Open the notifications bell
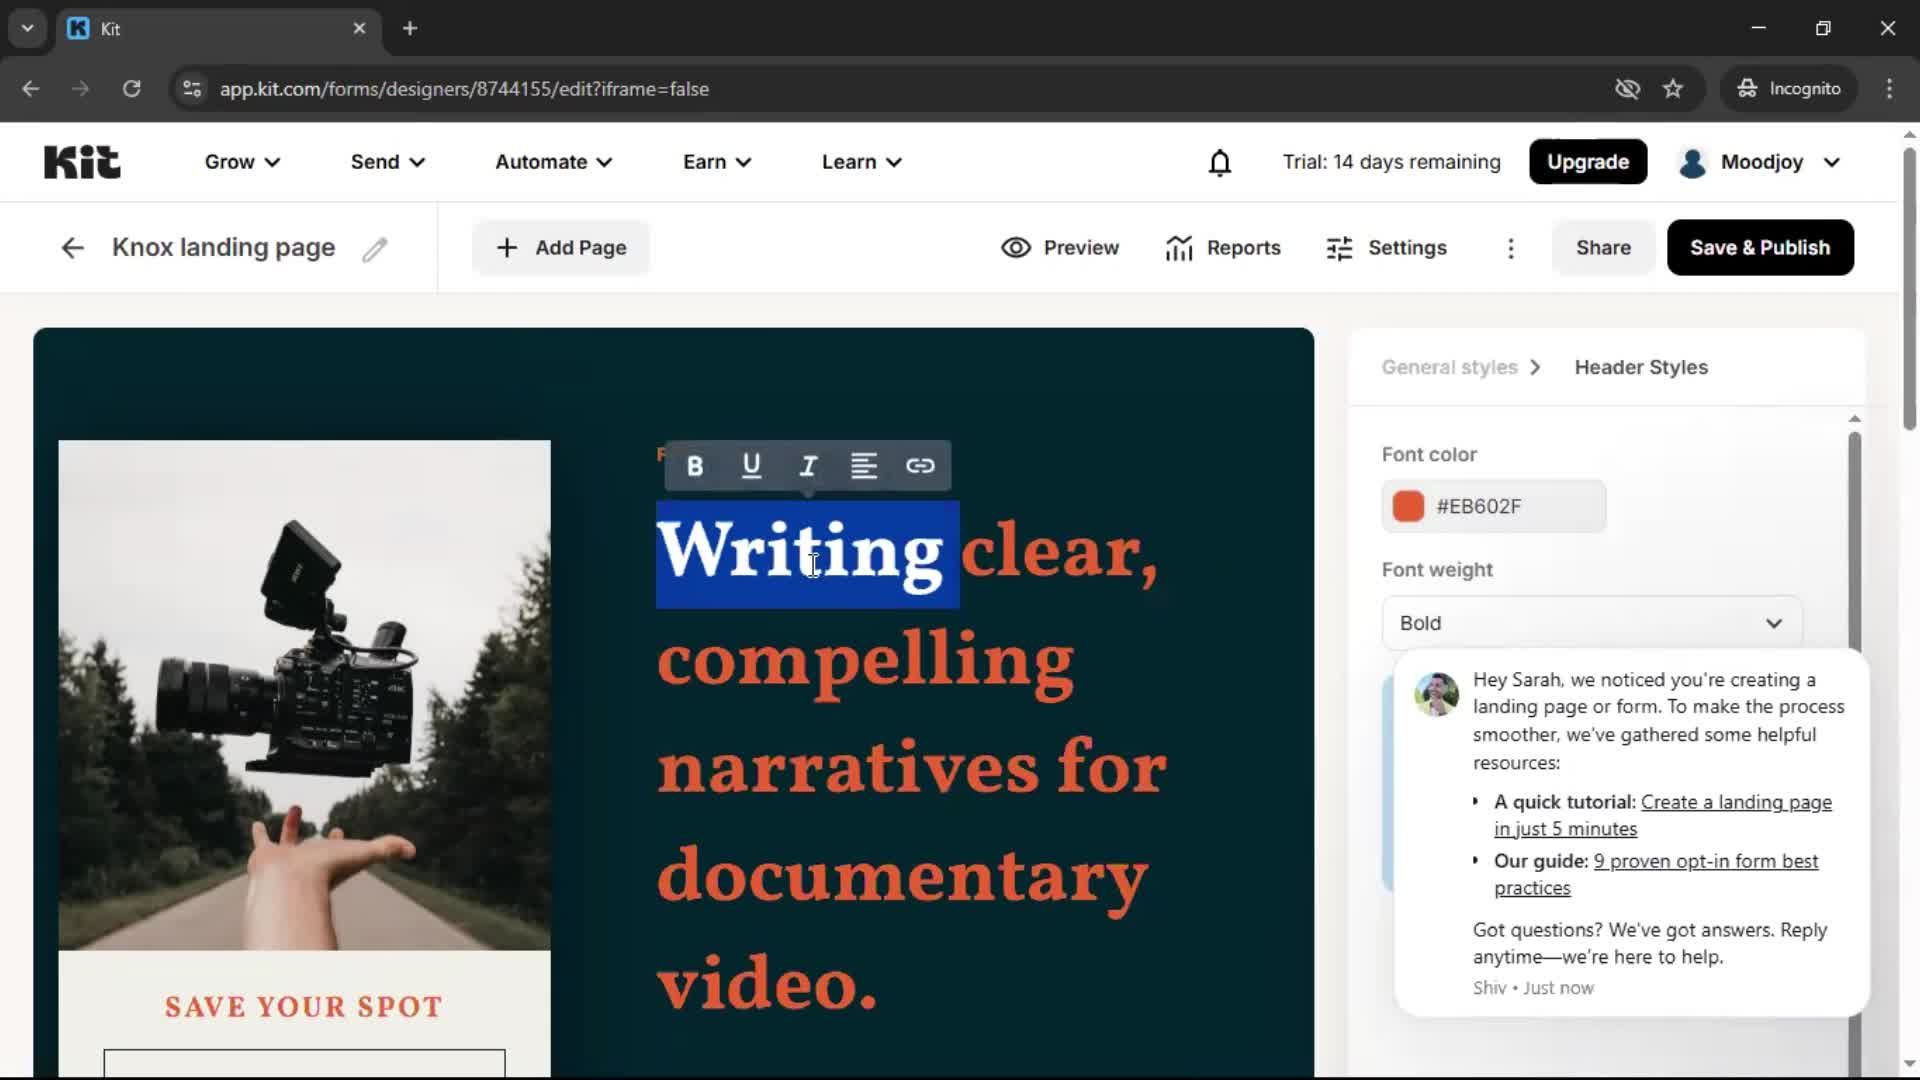Viewport: 1920px width, 1080px height. pyautogui.click(x=1219, y=162)
